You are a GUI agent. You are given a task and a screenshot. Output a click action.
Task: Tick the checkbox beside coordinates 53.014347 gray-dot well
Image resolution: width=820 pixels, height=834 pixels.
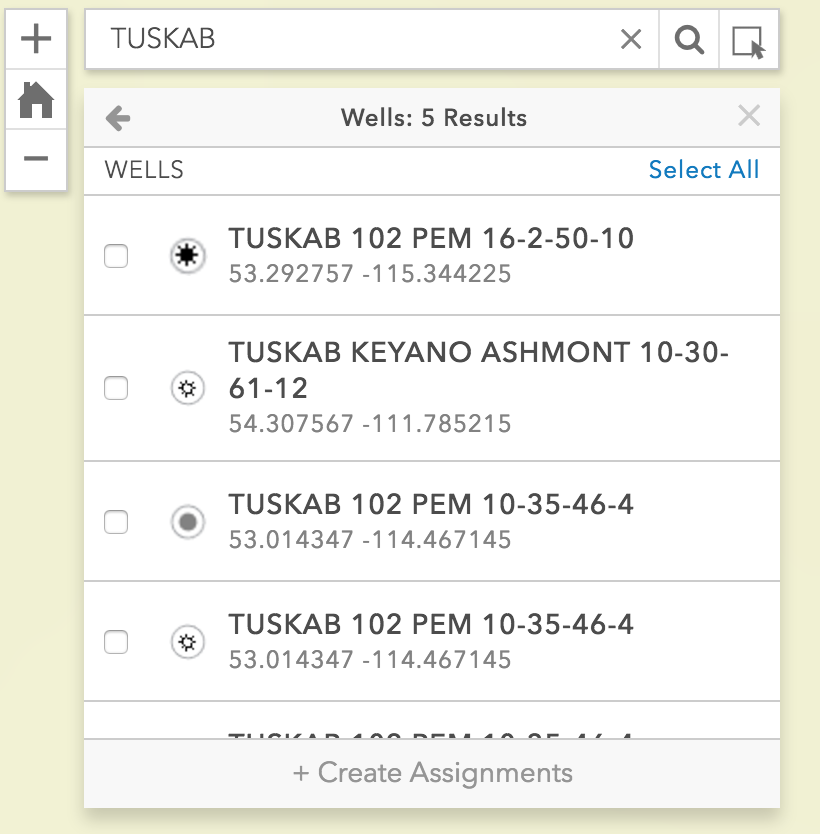(x=117, y=522)
